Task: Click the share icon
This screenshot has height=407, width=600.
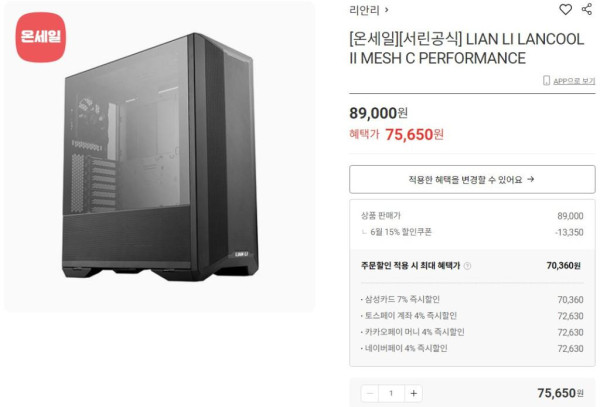Action: pyautogui.click(x=587, y=9)
